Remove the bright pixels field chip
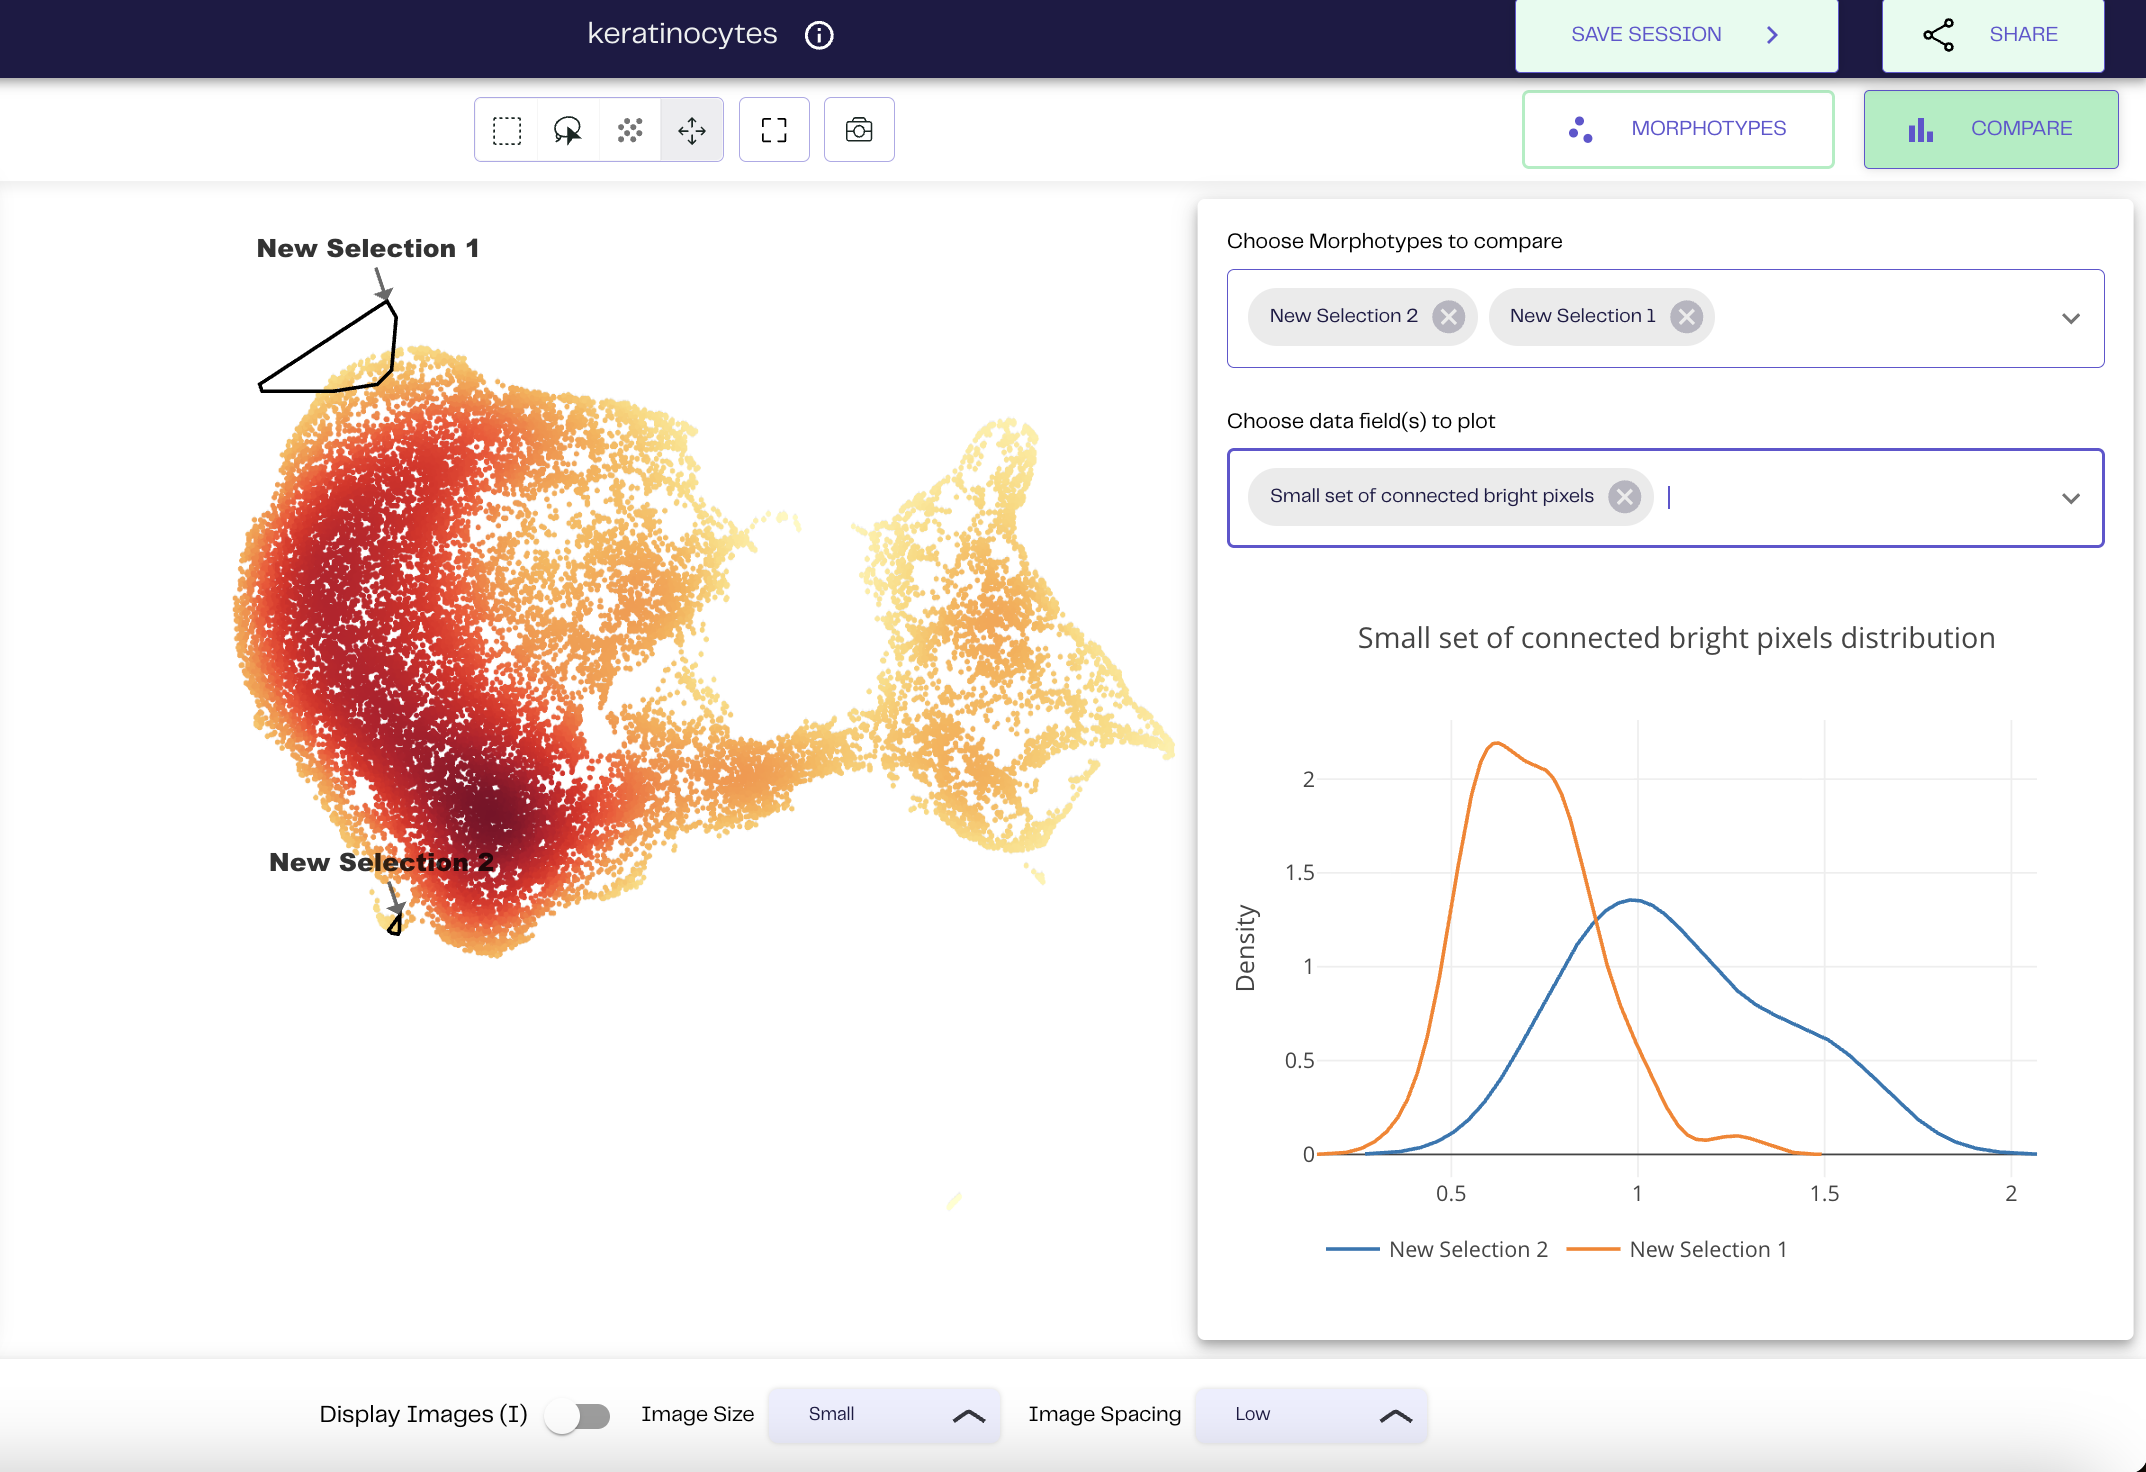The height and width of the screenshot is (1472, 2146). point(1625,497)
